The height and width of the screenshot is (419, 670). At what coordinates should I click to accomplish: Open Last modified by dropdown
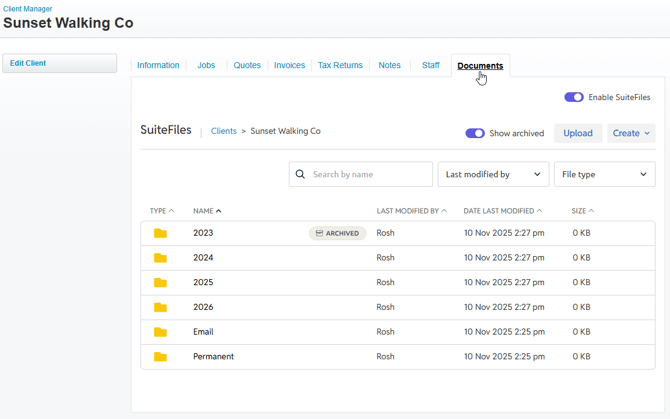click(494, 174)
